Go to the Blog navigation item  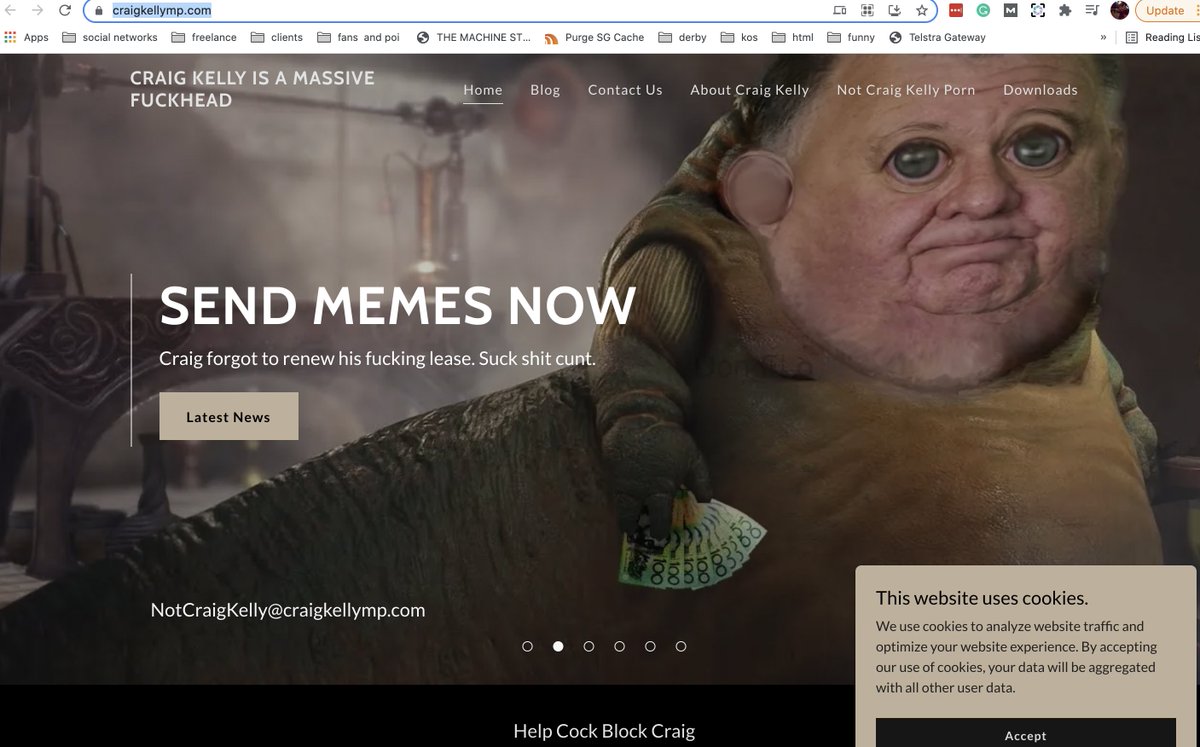(x=545, y=89)
